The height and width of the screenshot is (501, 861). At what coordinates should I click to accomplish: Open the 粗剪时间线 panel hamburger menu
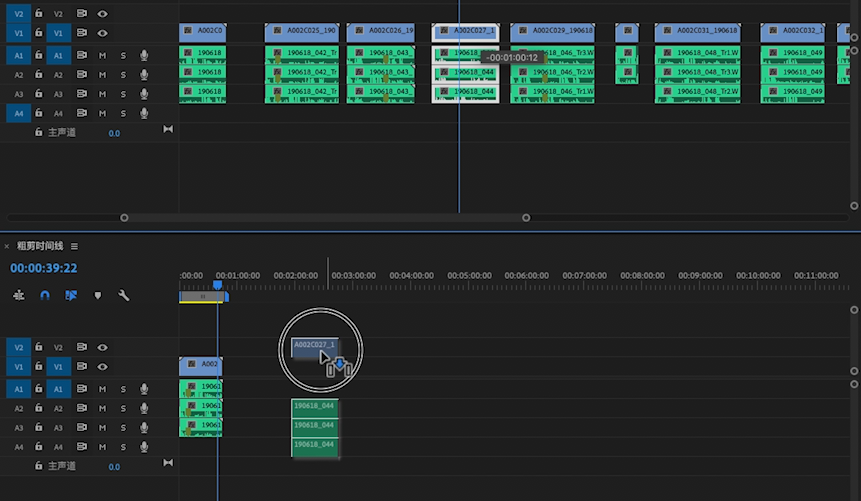coord(74,246)
